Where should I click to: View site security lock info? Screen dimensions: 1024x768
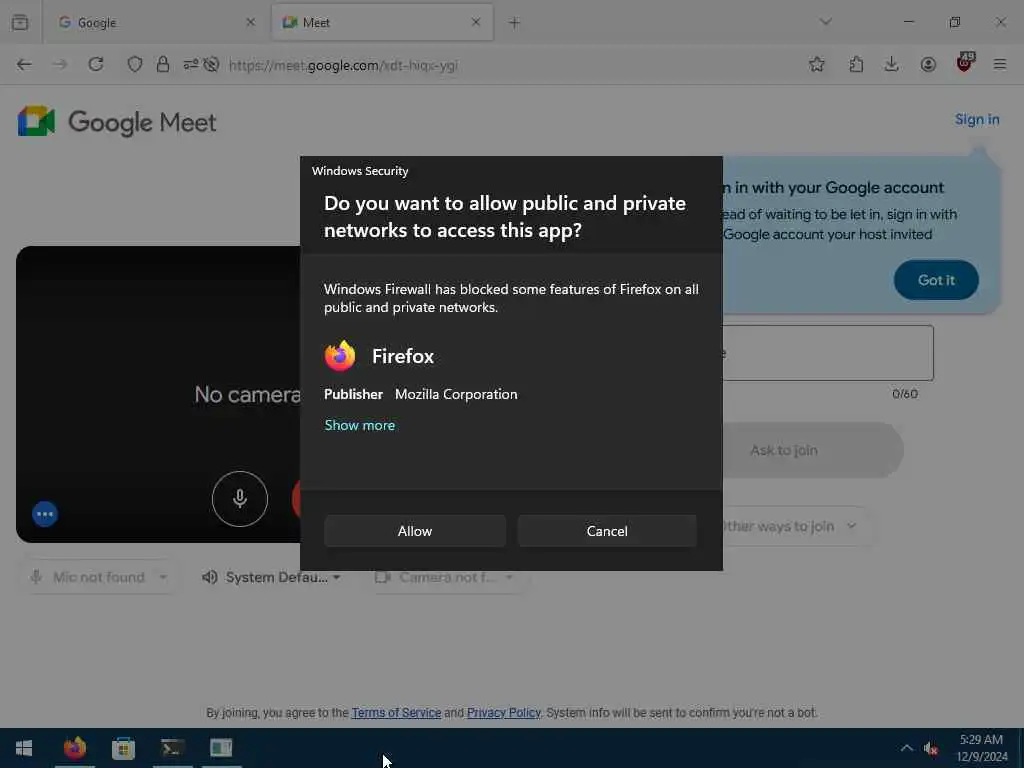pos(163,65)
